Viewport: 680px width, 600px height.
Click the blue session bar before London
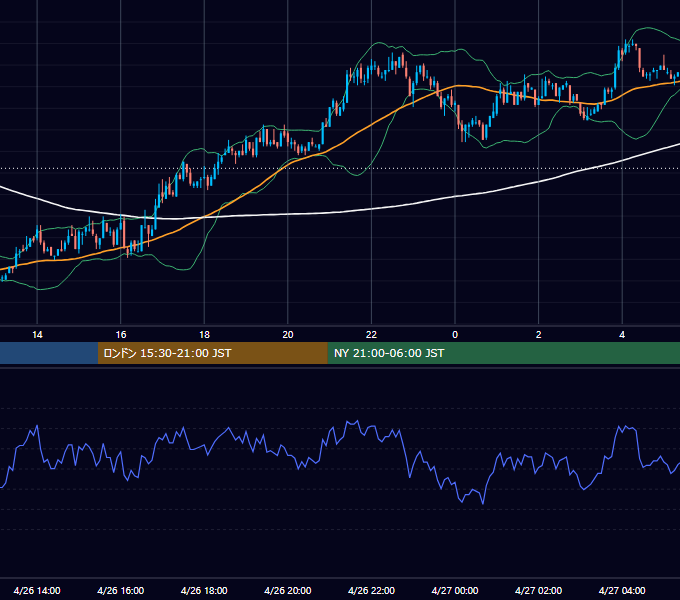49,353
